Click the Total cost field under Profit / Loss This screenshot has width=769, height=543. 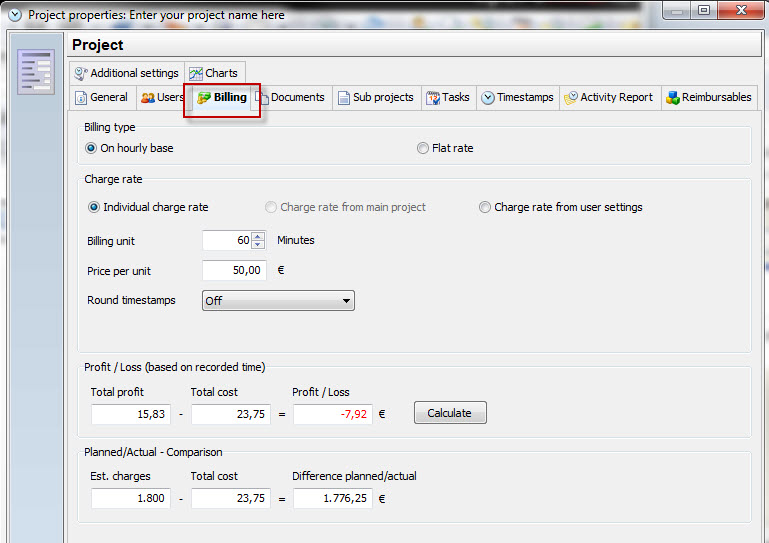(x=231, y=414)
